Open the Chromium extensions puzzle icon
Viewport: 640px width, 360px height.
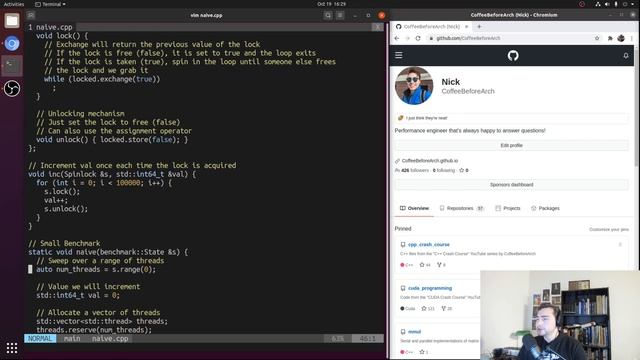[610, 38]
